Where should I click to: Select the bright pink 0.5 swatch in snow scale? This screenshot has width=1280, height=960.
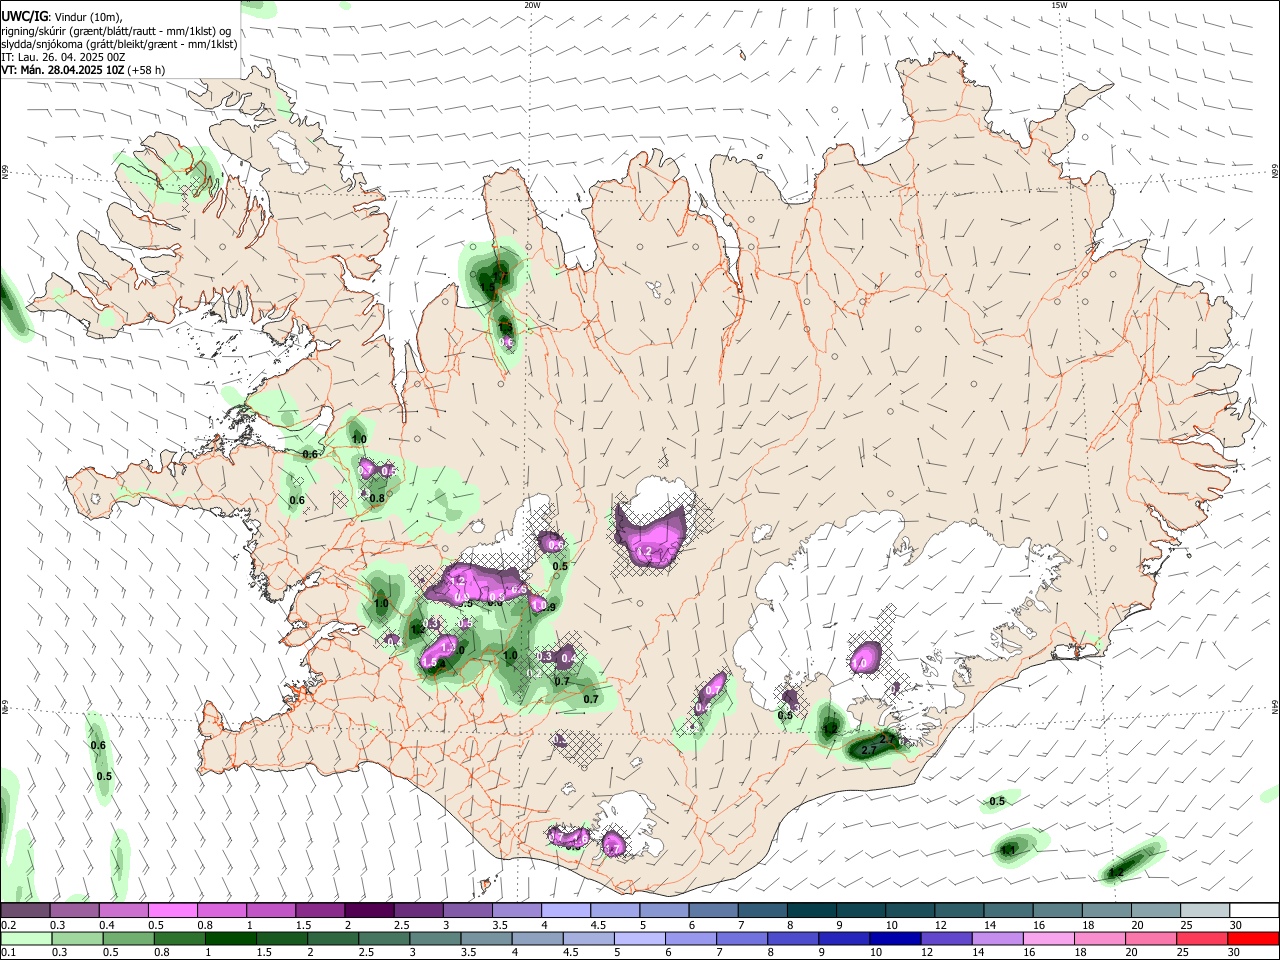pyautogui.click(x=173, y=910)
